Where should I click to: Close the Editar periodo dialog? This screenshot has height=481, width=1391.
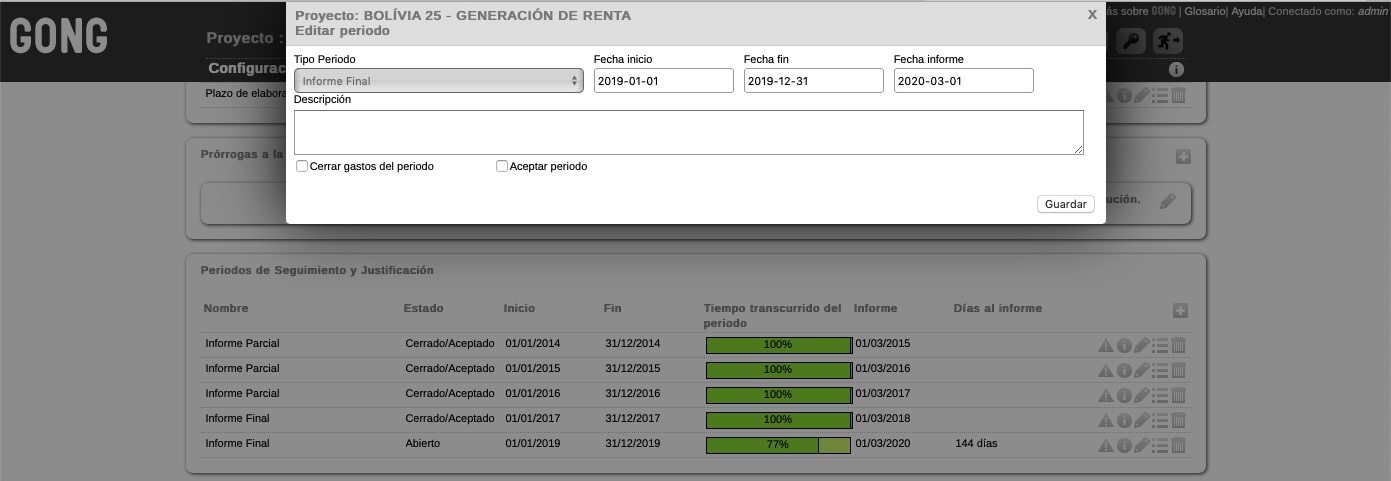(1092, 15)
